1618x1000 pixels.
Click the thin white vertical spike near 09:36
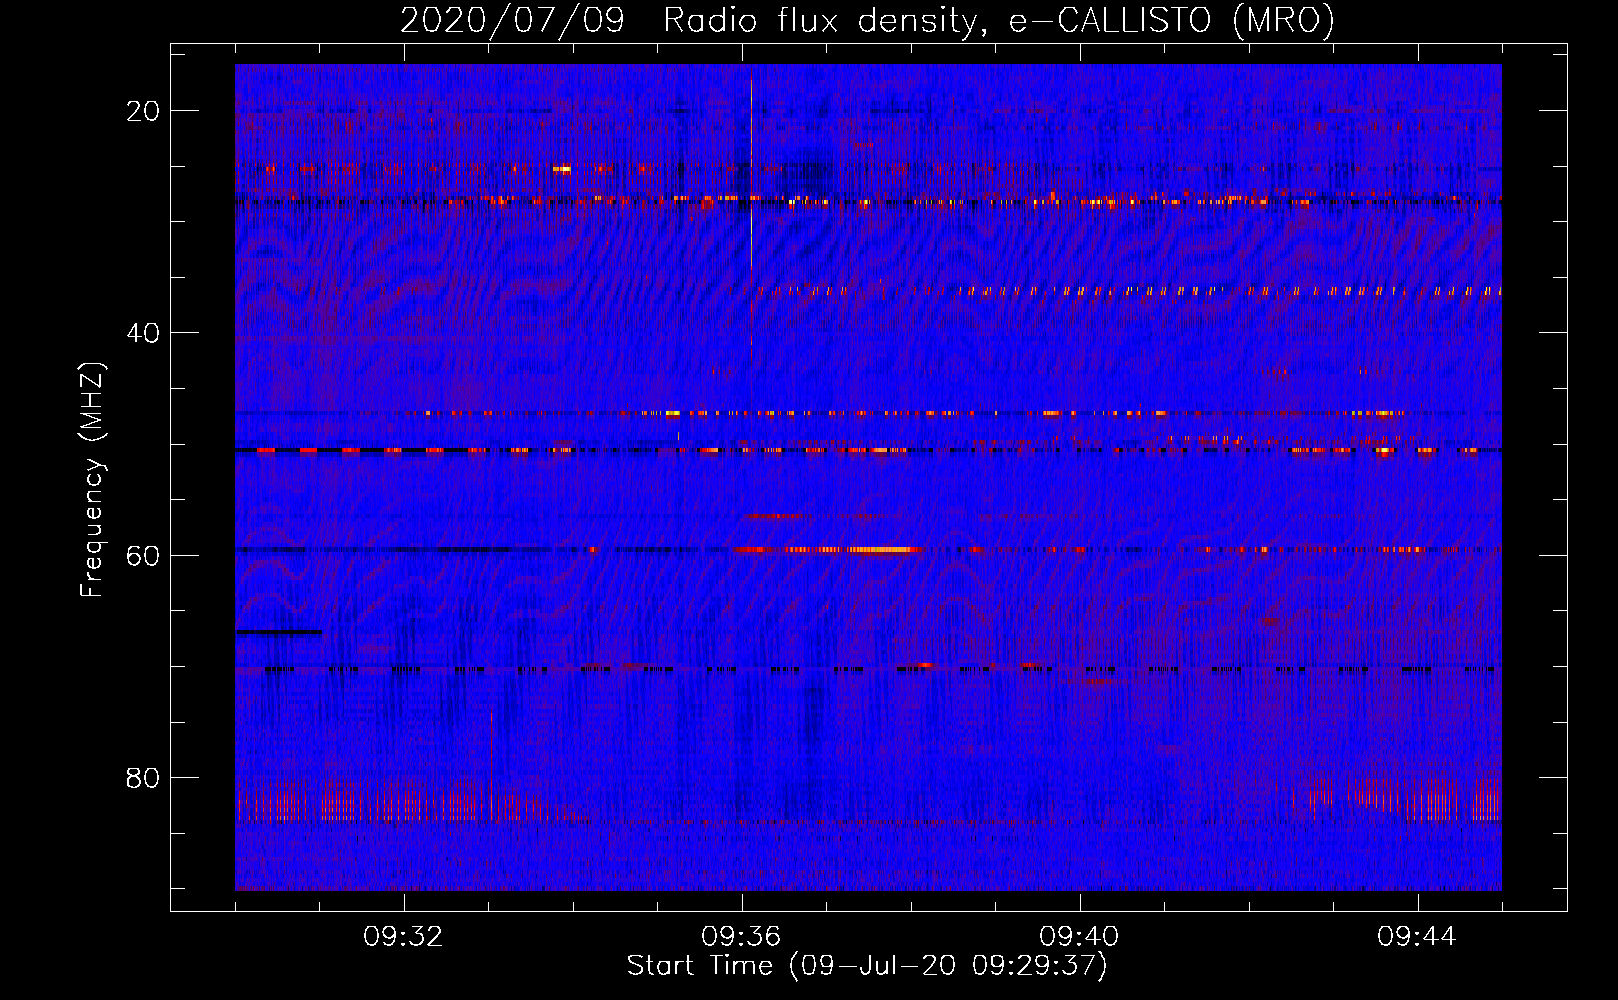[x=752, y=175]
